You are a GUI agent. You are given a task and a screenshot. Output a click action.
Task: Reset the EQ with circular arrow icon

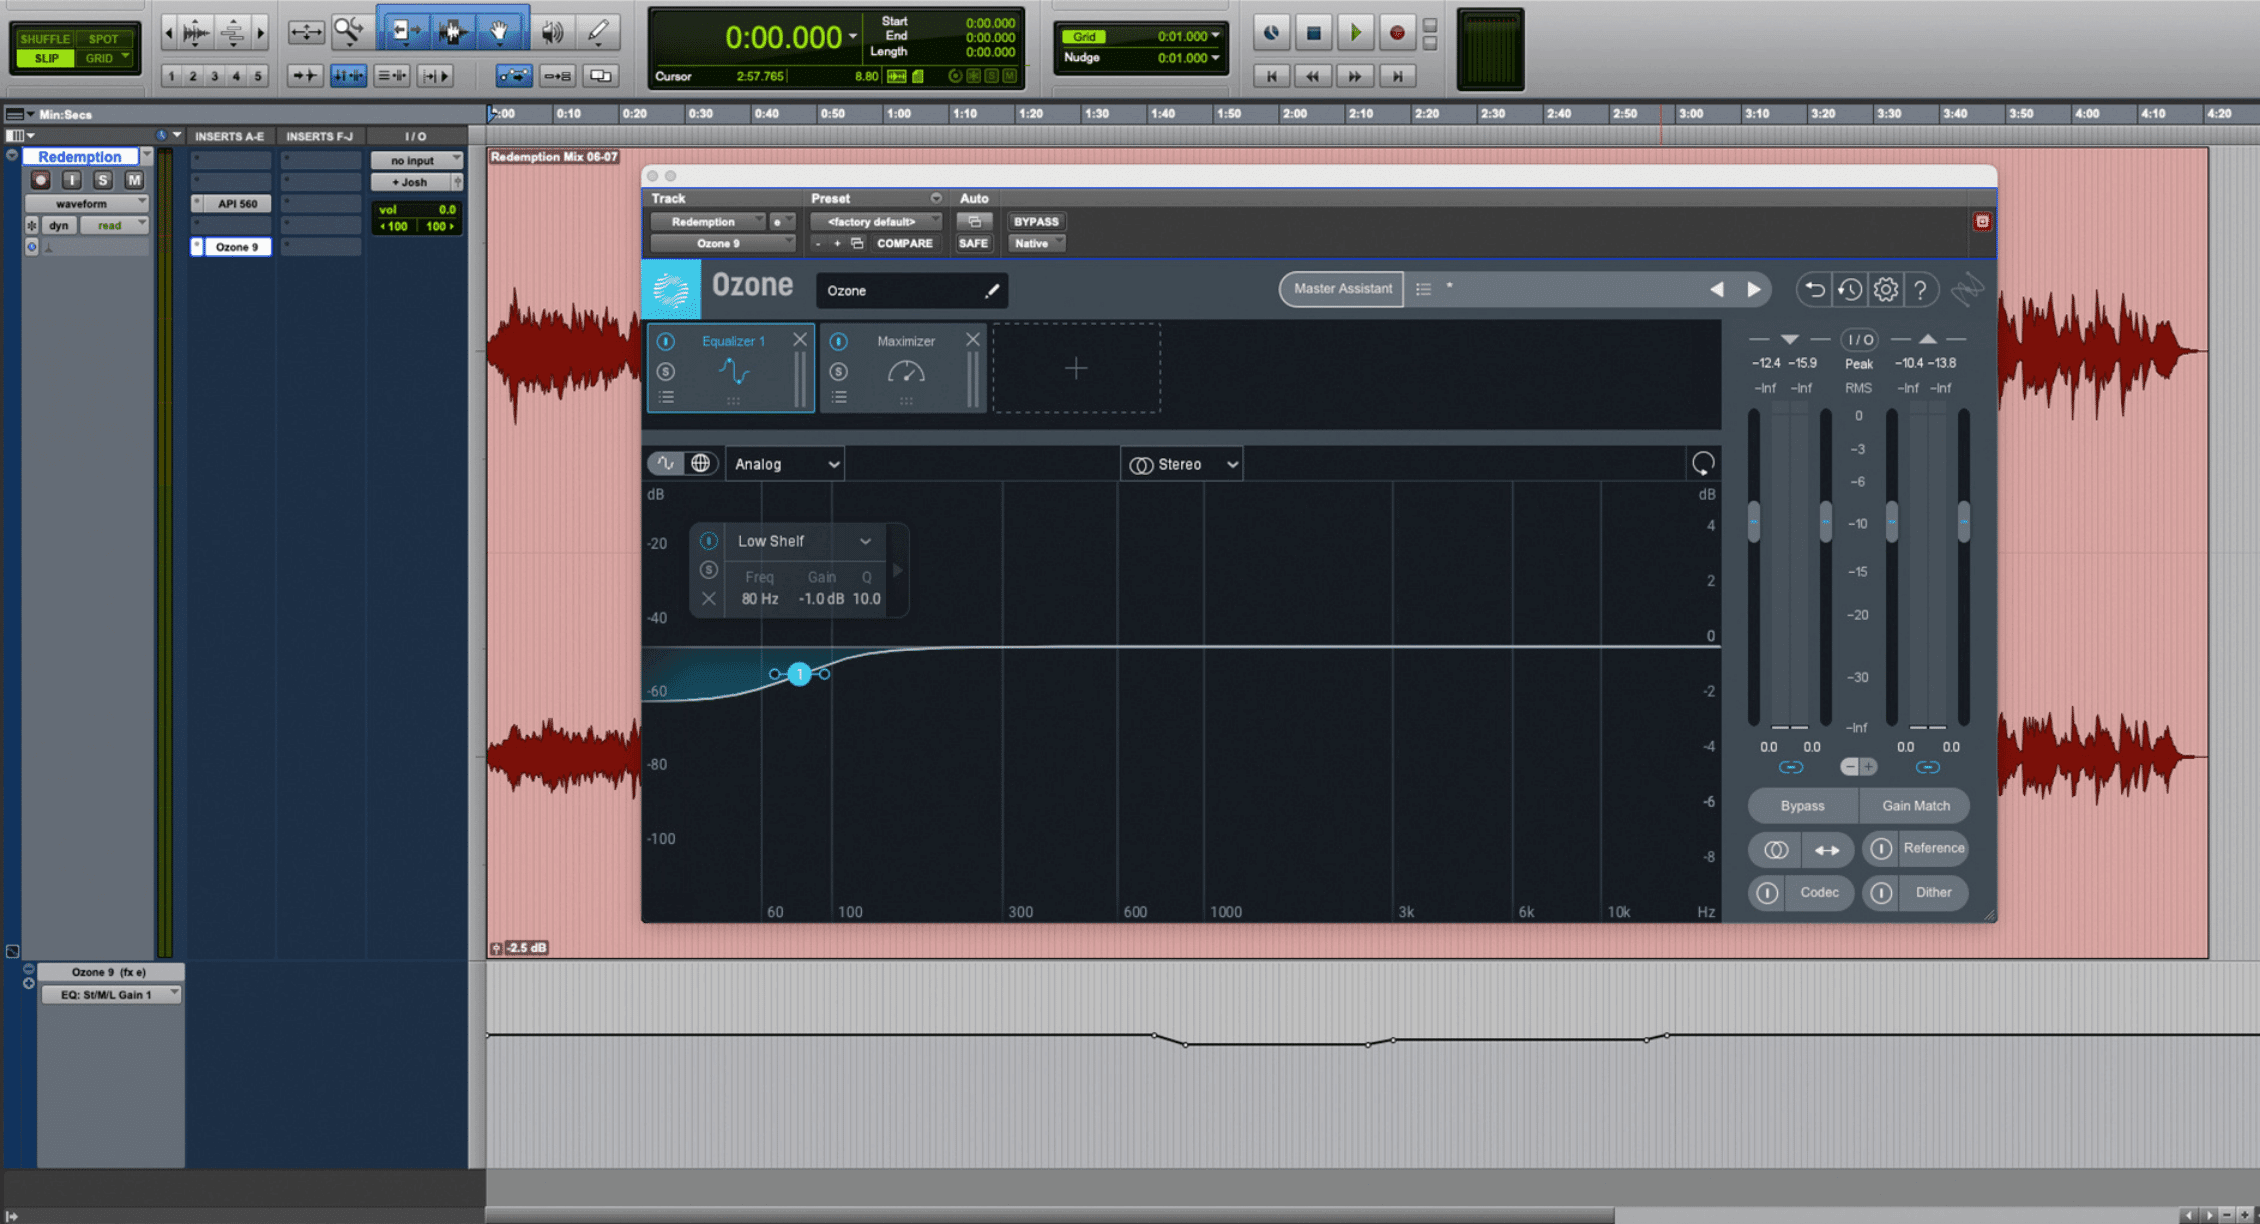1702,463
